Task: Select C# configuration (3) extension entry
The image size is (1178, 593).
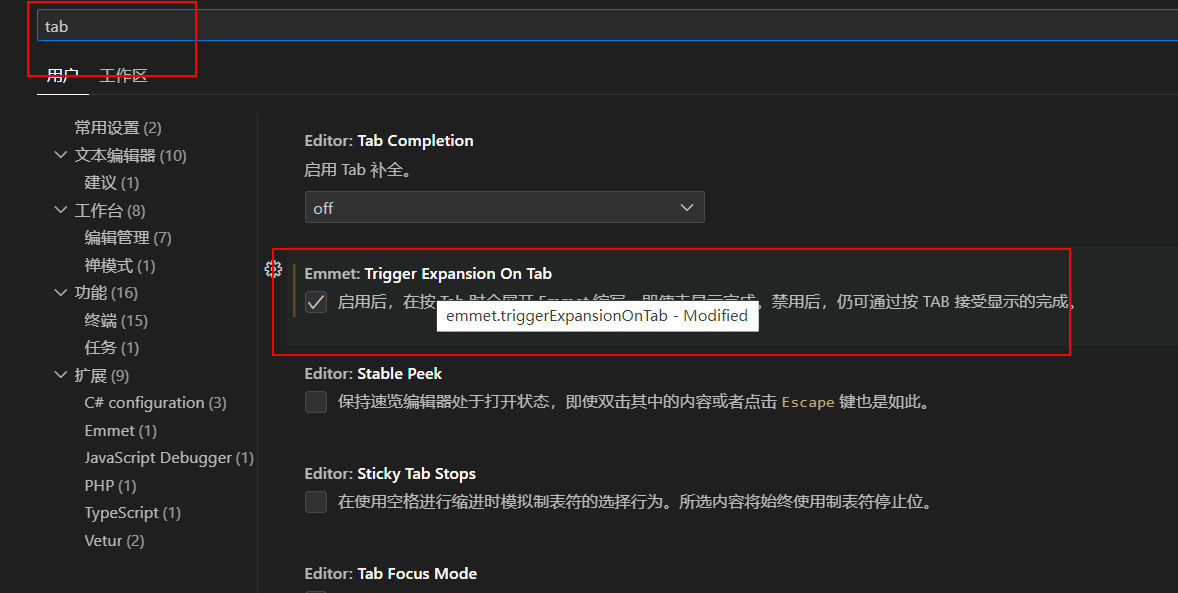Action: click(156, 403)
